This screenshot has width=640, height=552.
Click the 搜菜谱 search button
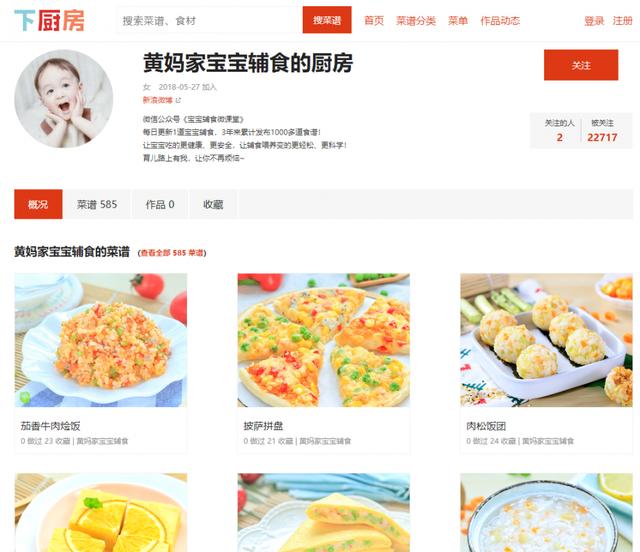(x=327, y=20)
